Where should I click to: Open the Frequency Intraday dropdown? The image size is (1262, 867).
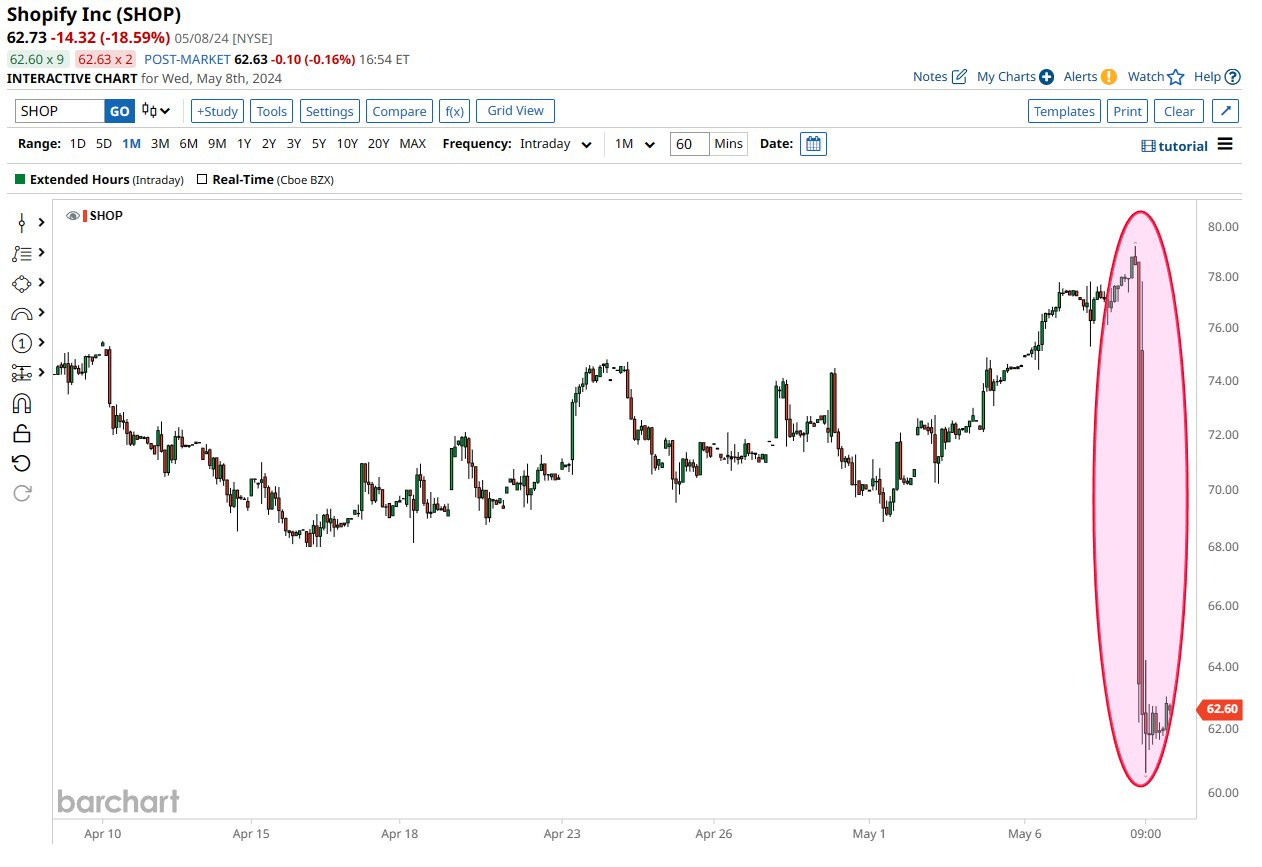[x=556, y=144]
